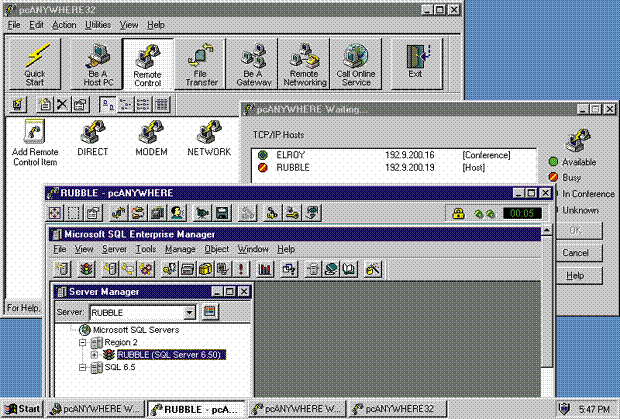The width and height of the screenshot is (620, 419).
Task: Select Be A Gateway mode
Action: click(253, 64)
